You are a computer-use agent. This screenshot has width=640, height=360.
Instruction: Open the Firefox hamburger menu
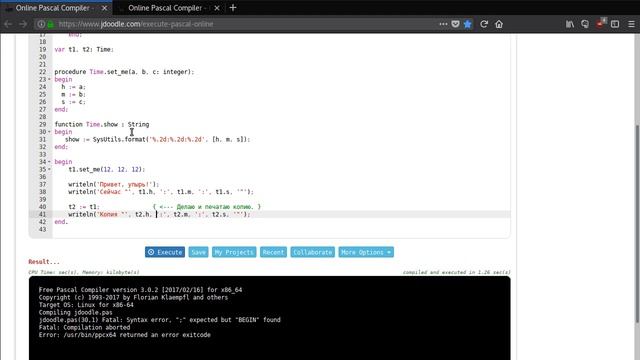(x=631, y=24)
